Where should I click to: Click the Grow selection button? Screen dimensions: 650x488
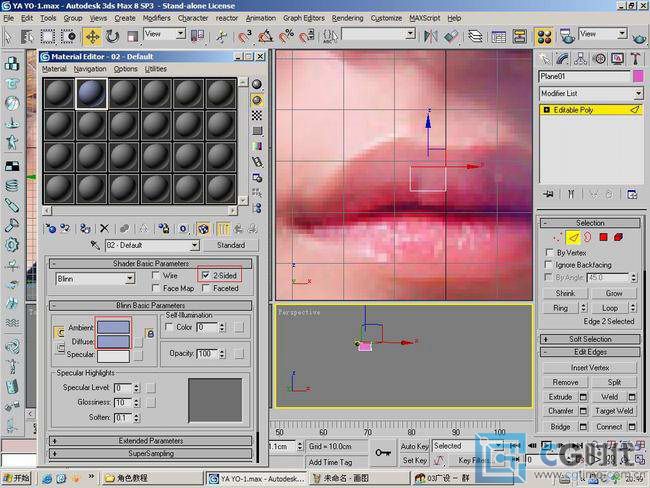[614, 293]
